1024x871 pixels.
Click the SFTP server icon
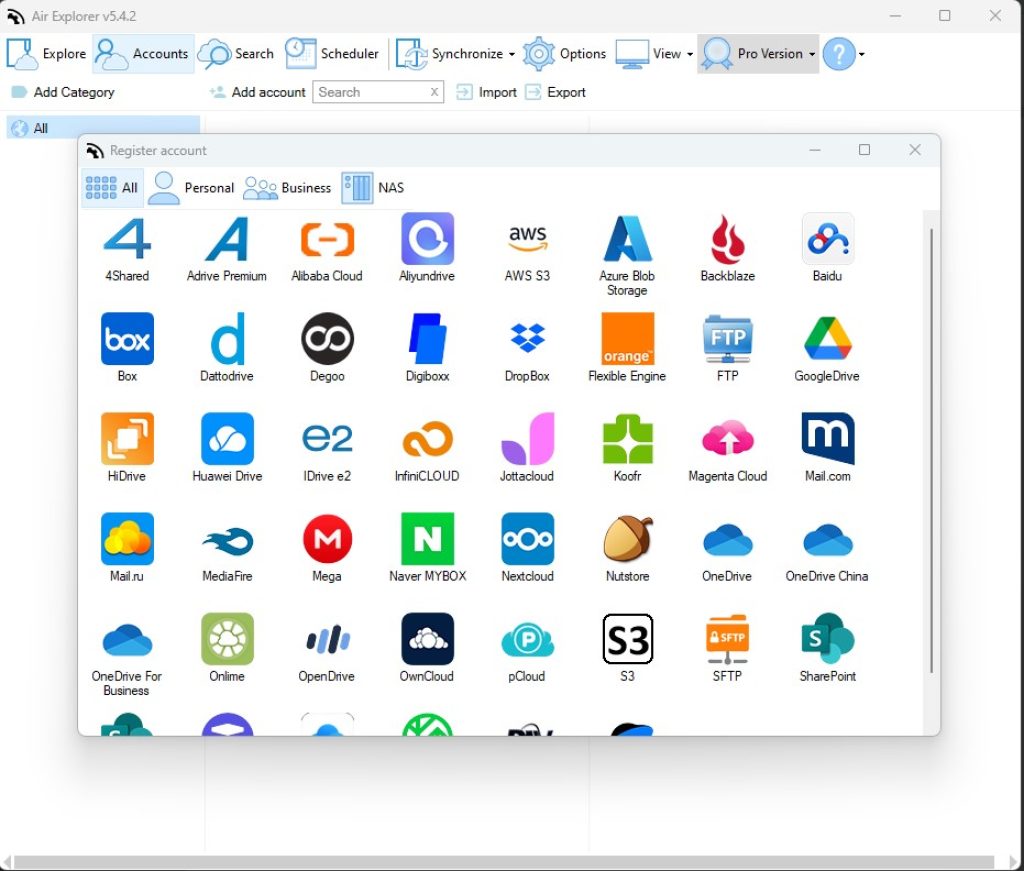coord(727,640)
